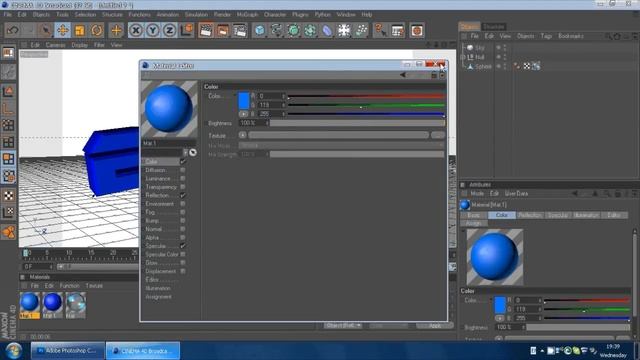Viewport: 640px width, 360px height.
Task: Open Texture arrow dropdown in Material Editor
Action: (242, 135)
